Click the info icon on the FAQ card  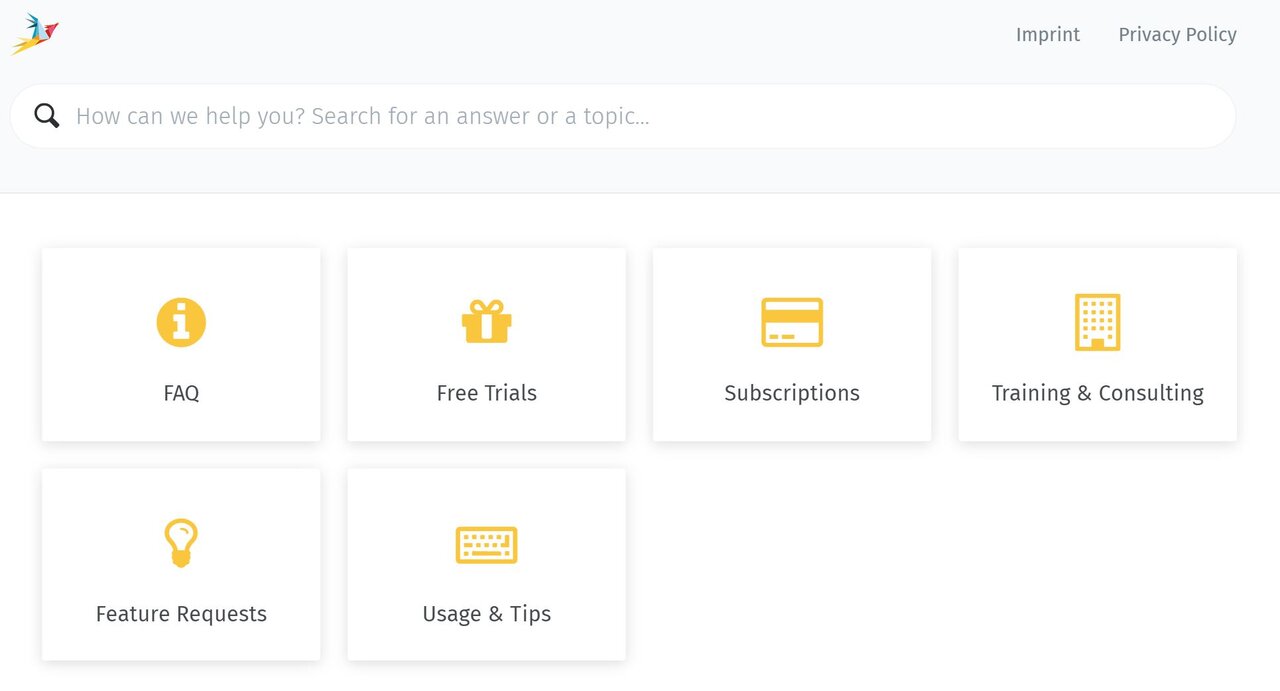(181, 321)
